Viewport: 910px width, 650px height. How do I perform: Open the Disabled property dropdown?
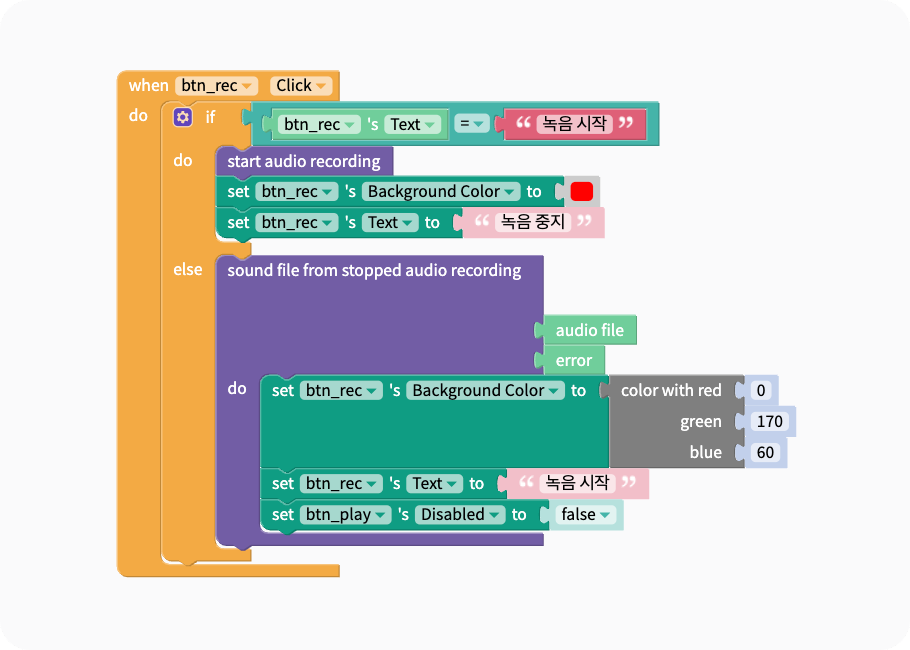(x=460, y=515)
